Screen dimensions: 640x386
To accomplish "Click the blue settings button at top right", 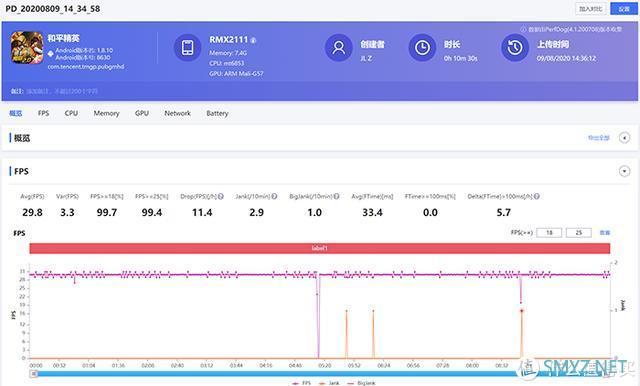I will [x=624, y=9].
